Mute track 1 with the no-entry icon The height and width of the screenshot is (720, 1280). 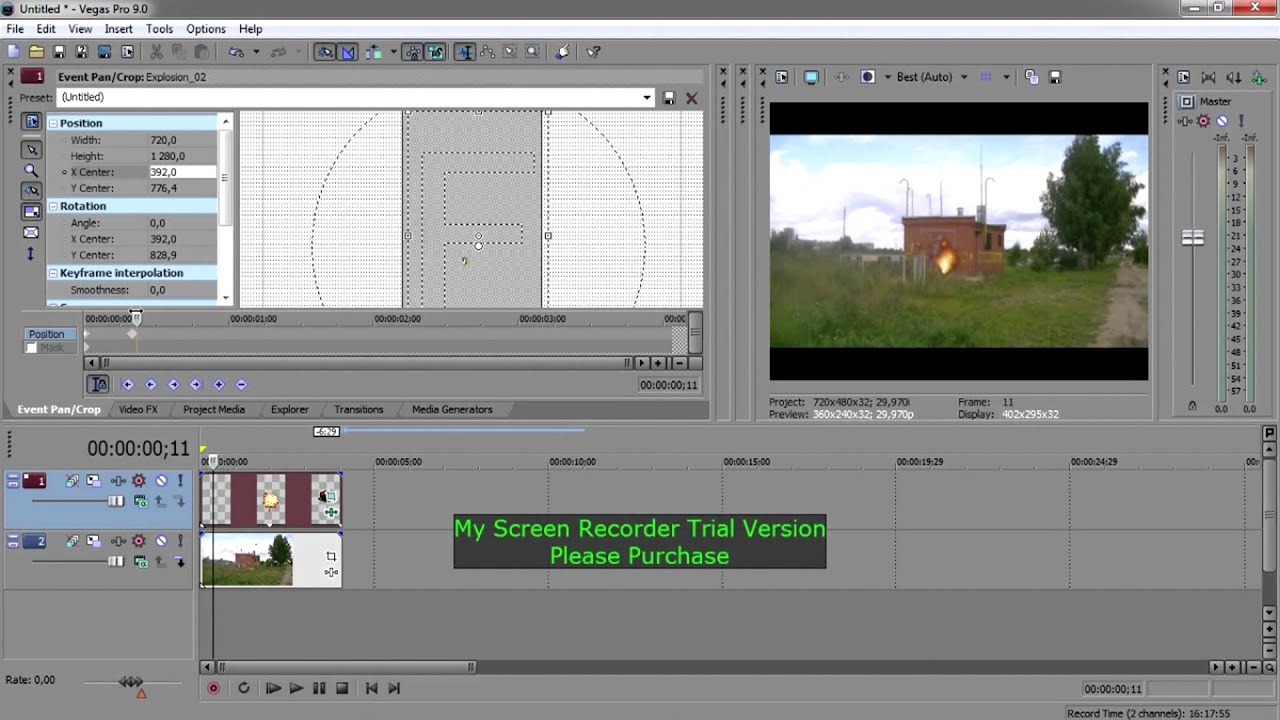coord(161,481)
